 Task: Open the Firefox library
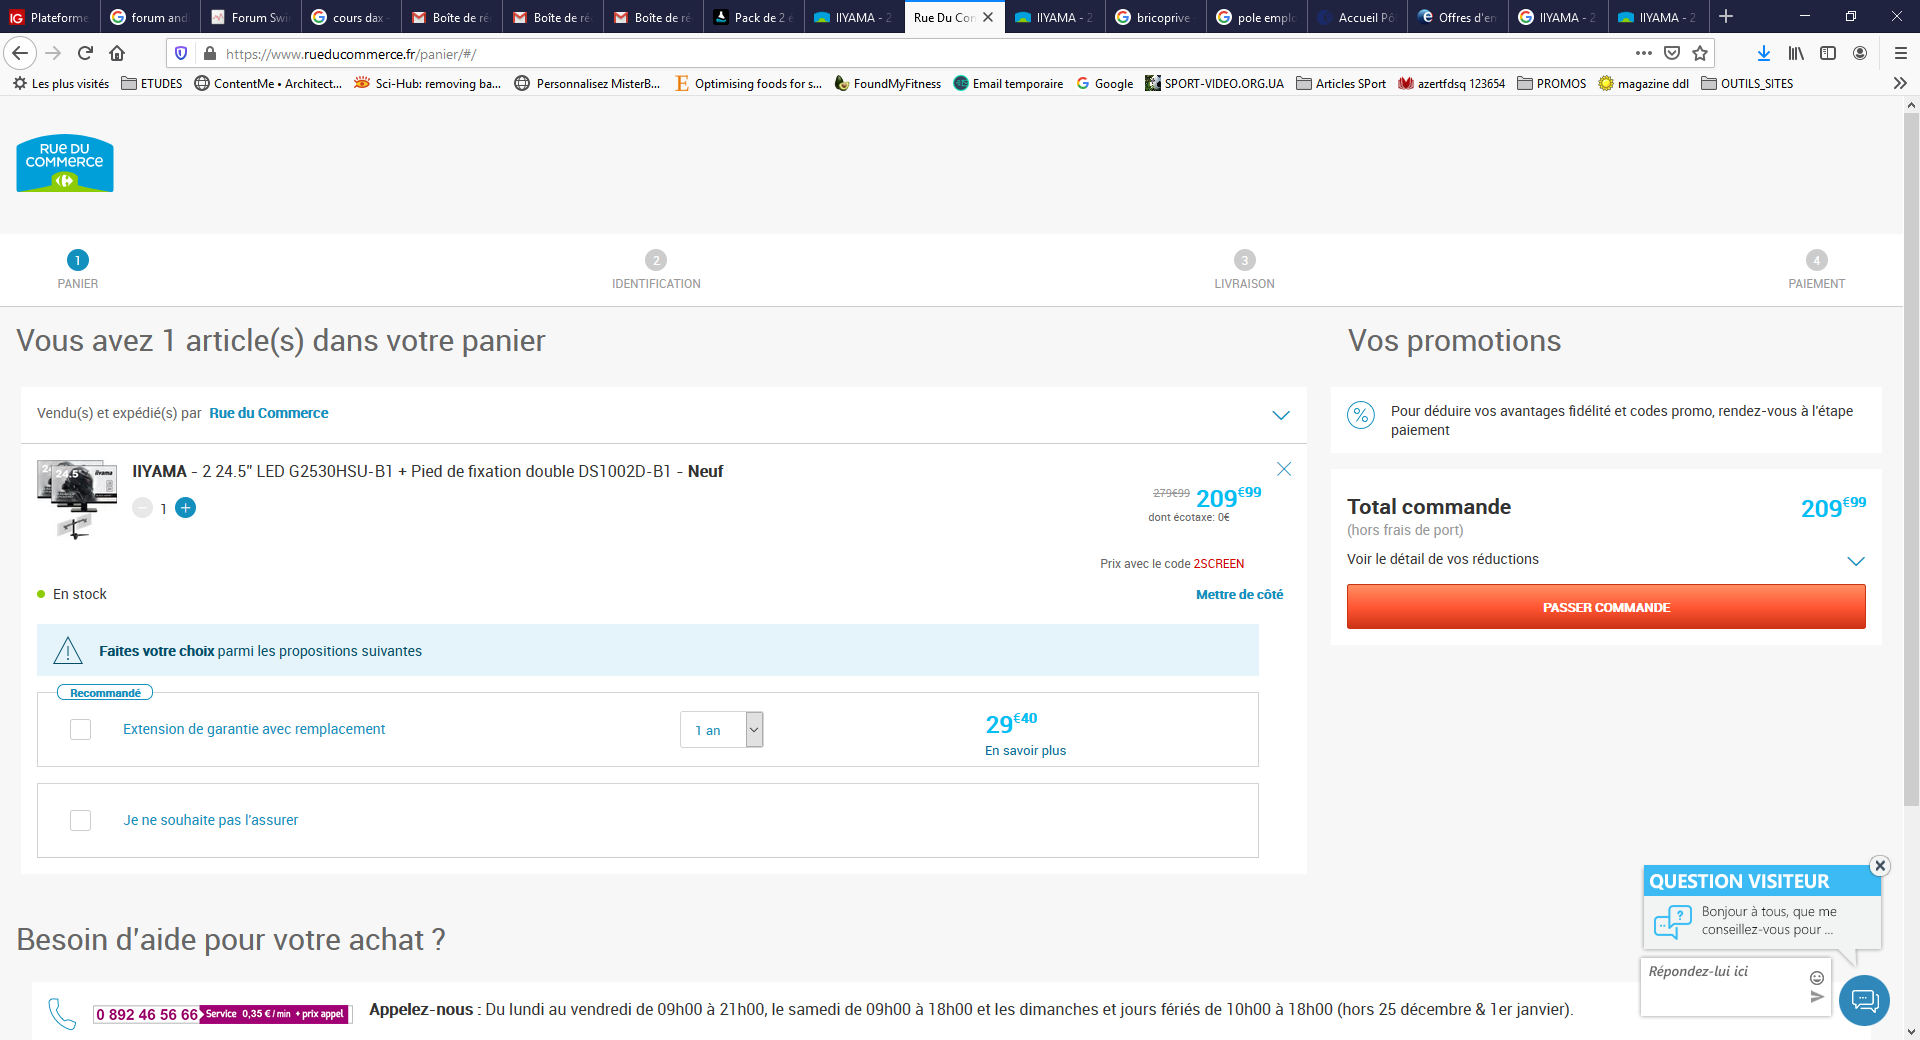(x=1796, y=53)
